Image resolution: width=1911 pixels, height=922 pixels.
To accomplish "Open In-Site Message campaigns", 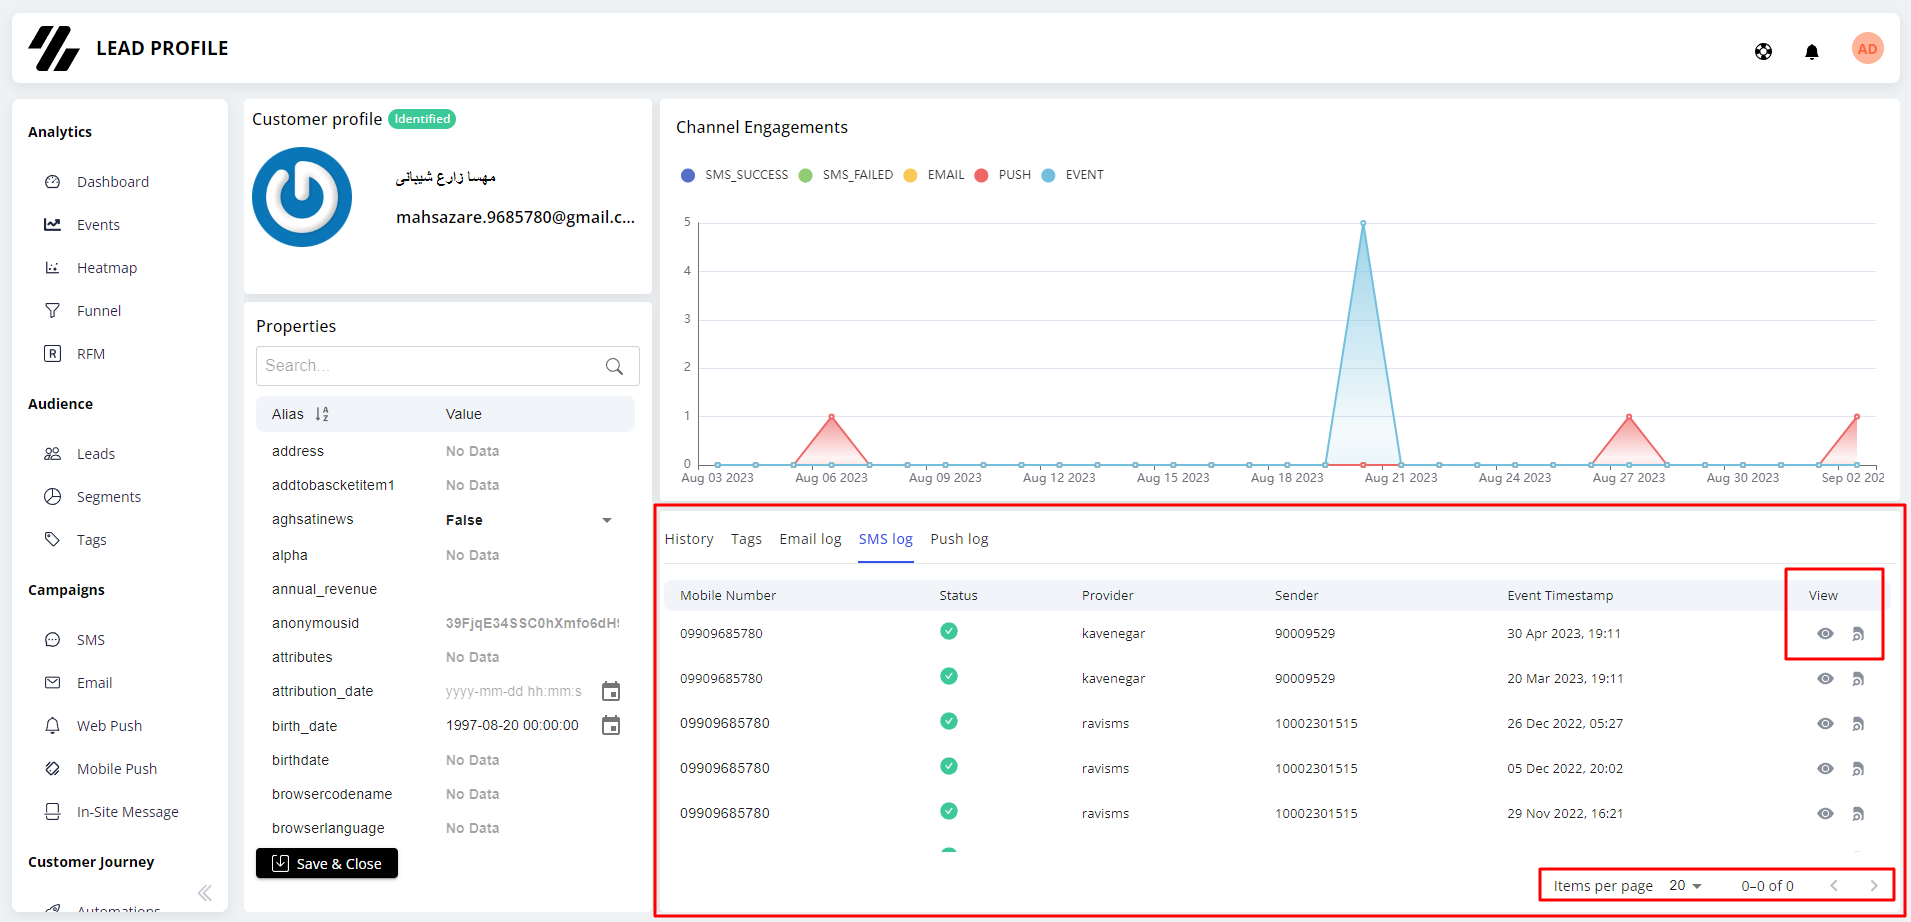I will (127, 812).
